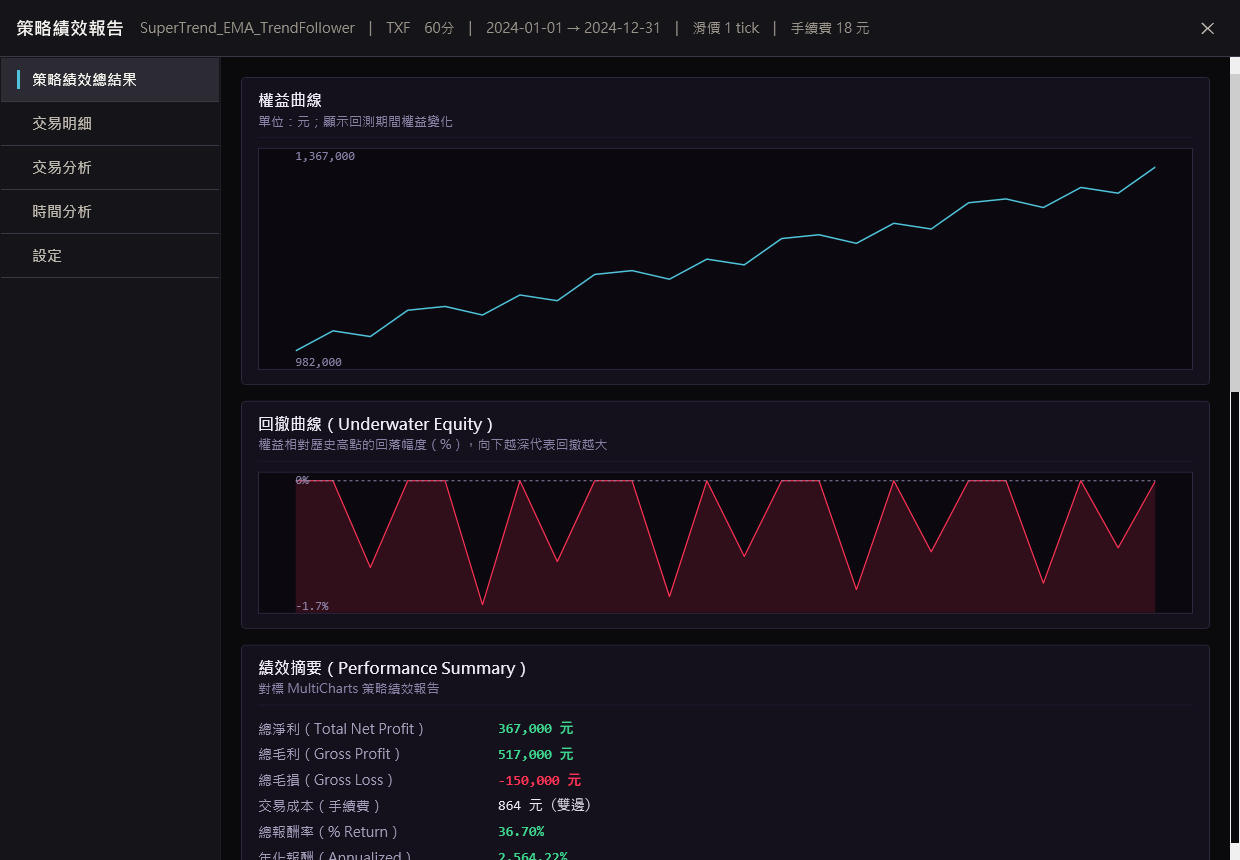Click the 權益曲線 equity line chart
This screenshot has width=1240, height=860.
(x=725, y=259)
